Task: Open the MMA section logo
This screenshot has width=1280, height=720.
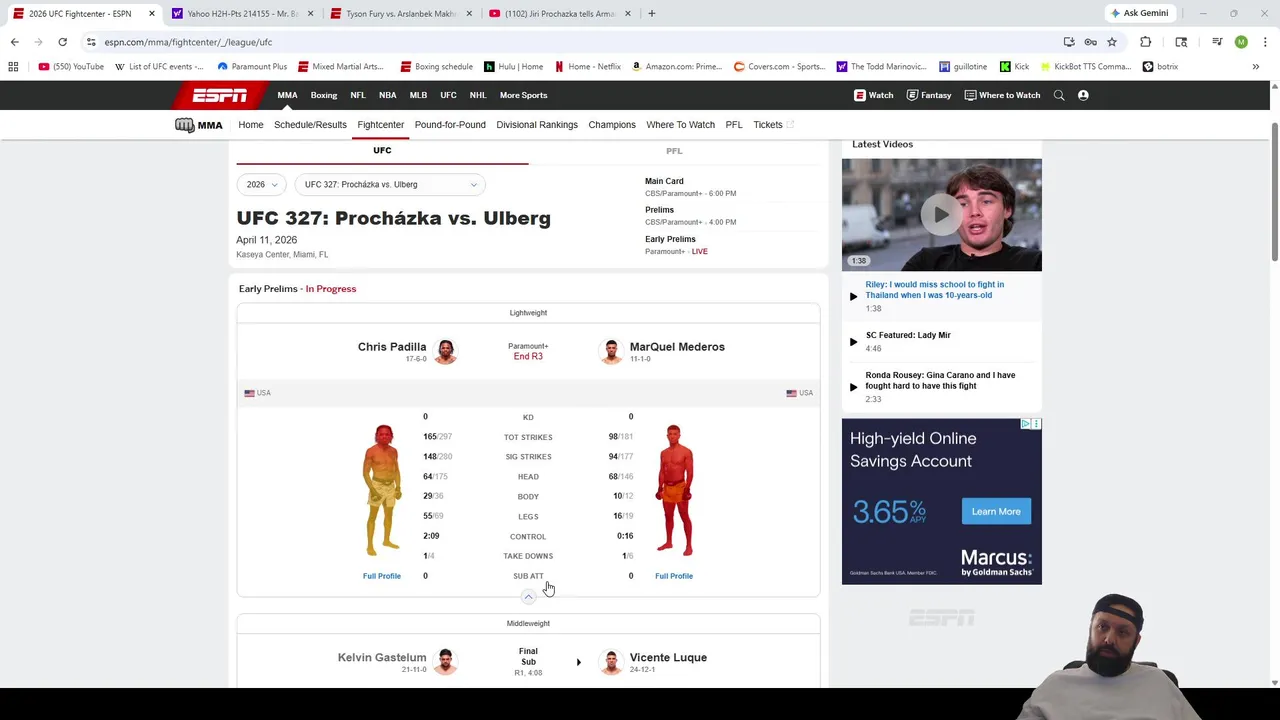Action: click(198, 125)
